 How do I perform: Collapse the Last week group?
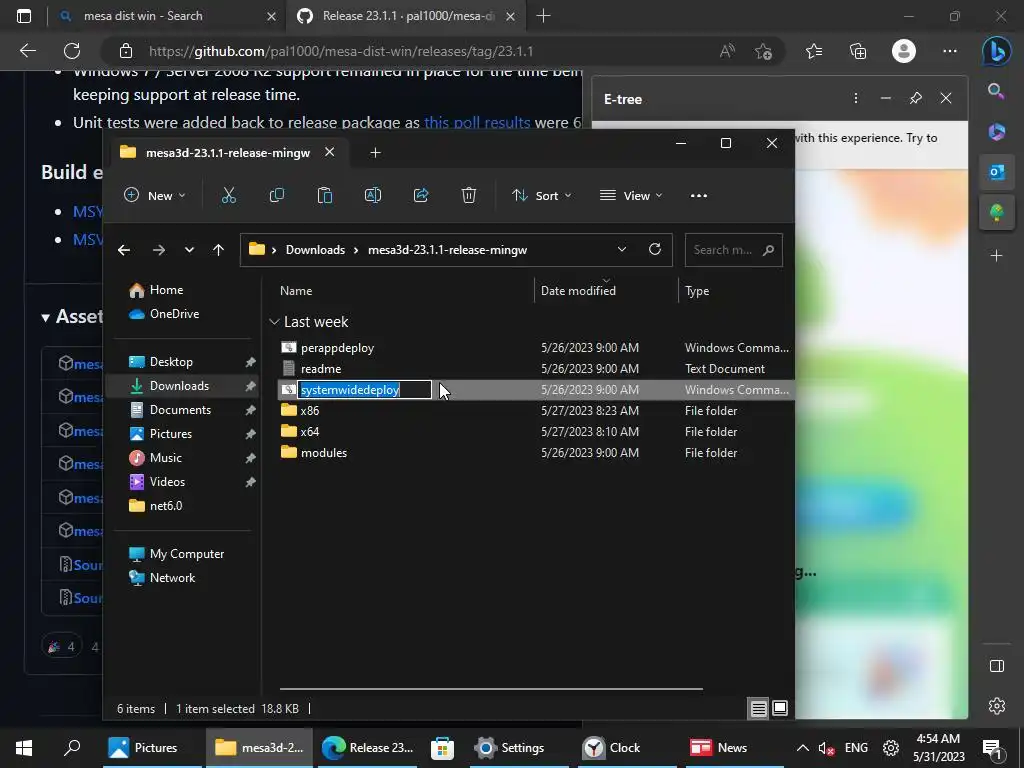click(x=275, y=321)
